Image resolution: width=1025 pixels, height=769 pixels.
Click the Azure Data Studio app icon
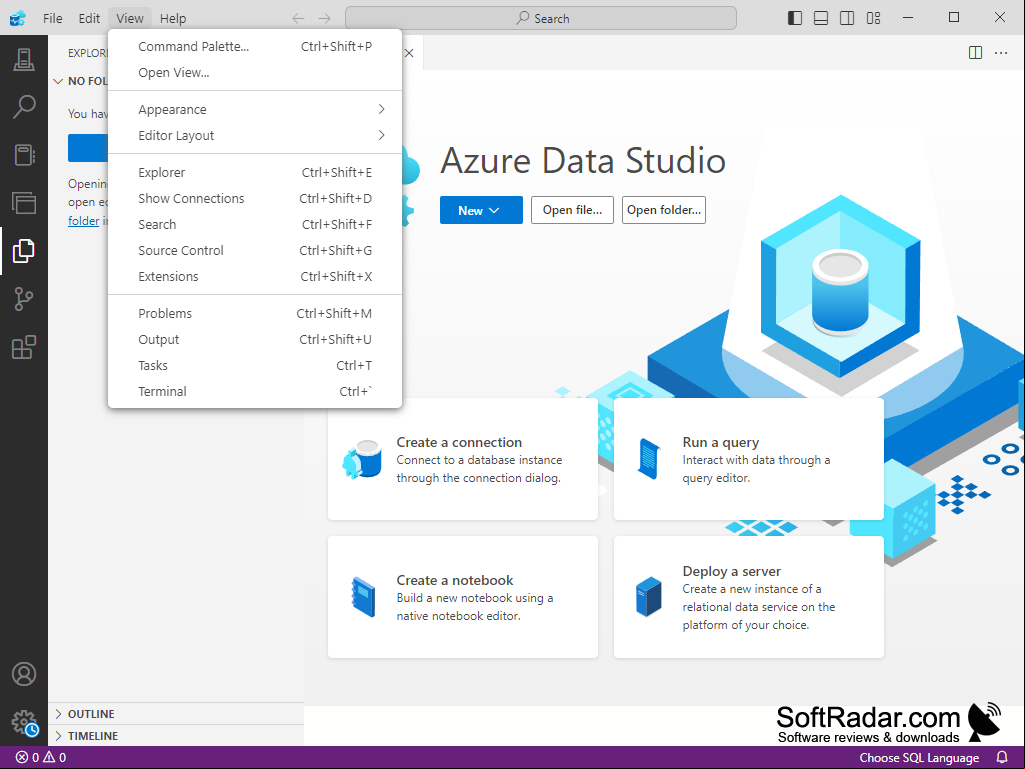pos(18,18)
